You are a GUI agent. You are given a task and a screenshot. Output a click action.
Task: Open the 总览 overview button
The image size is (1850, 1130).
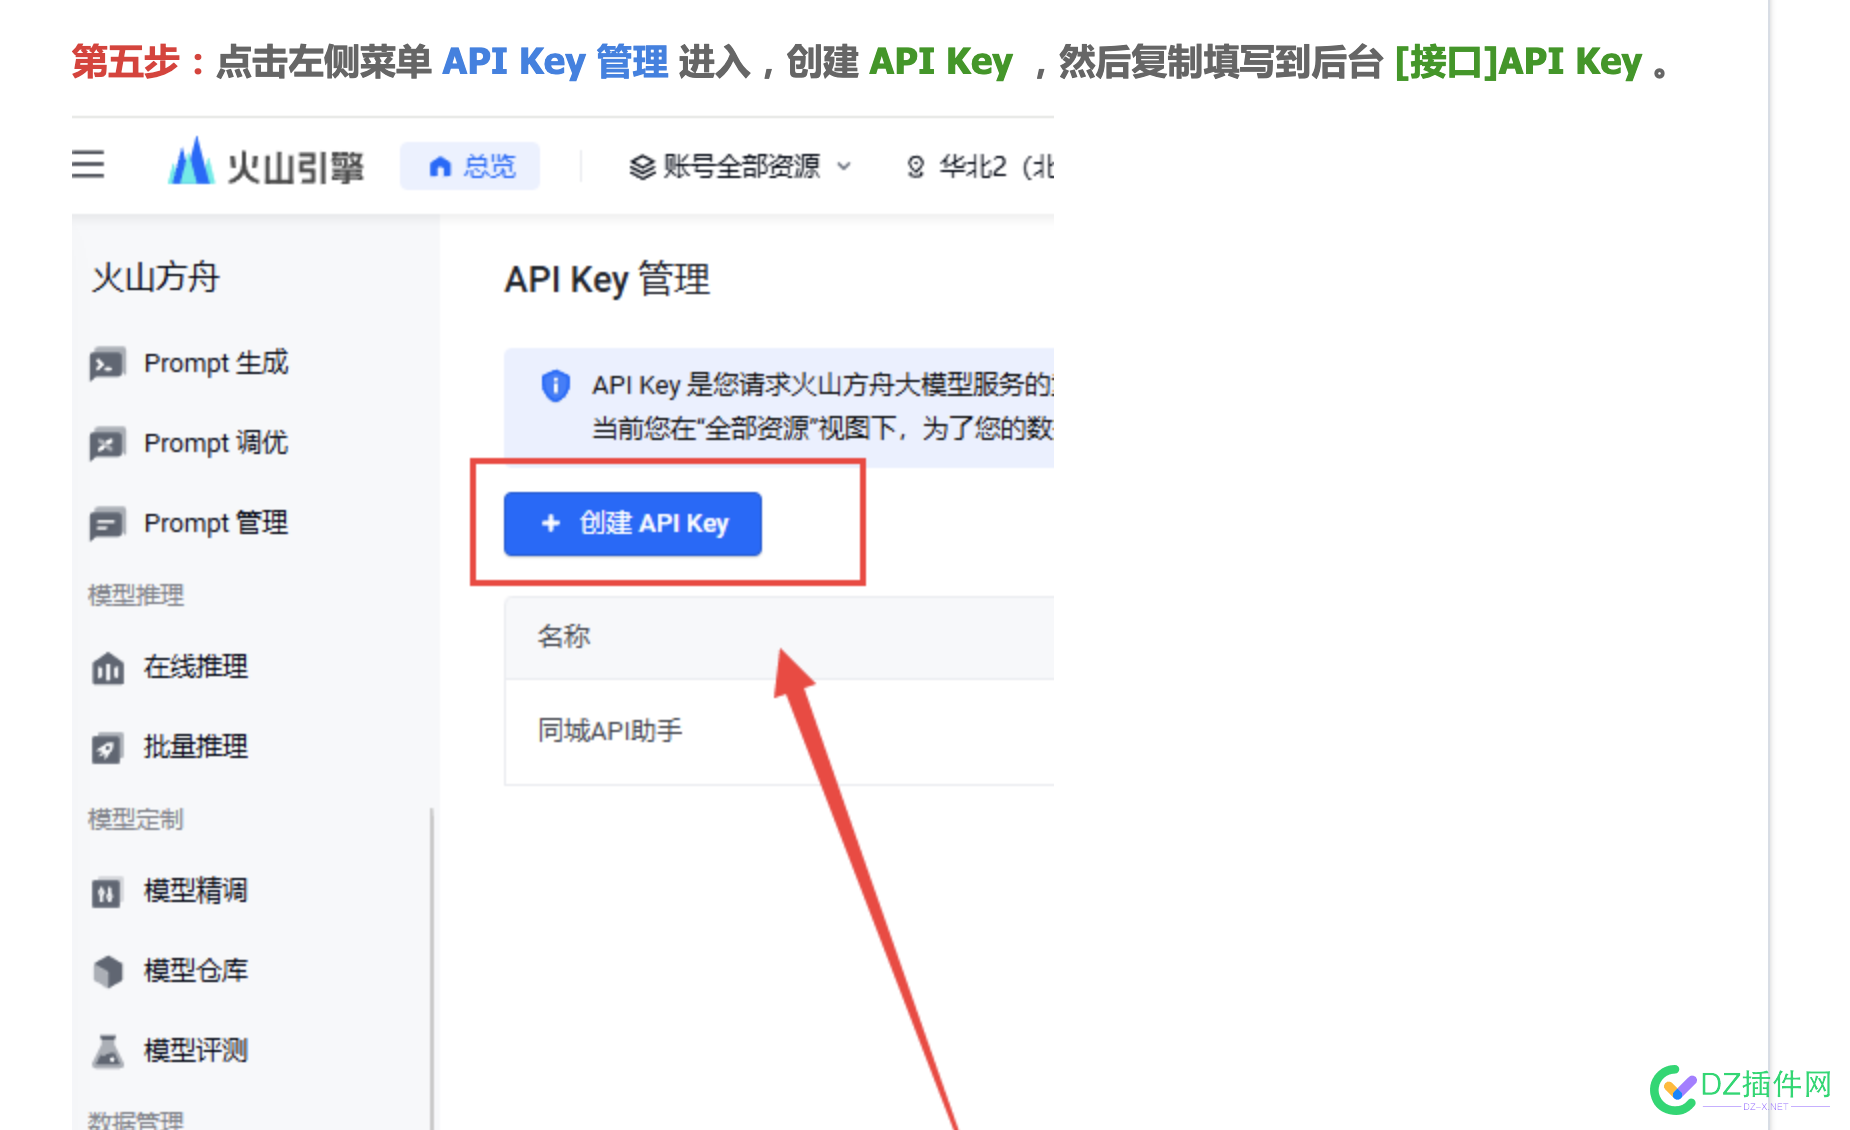(470, 166)
